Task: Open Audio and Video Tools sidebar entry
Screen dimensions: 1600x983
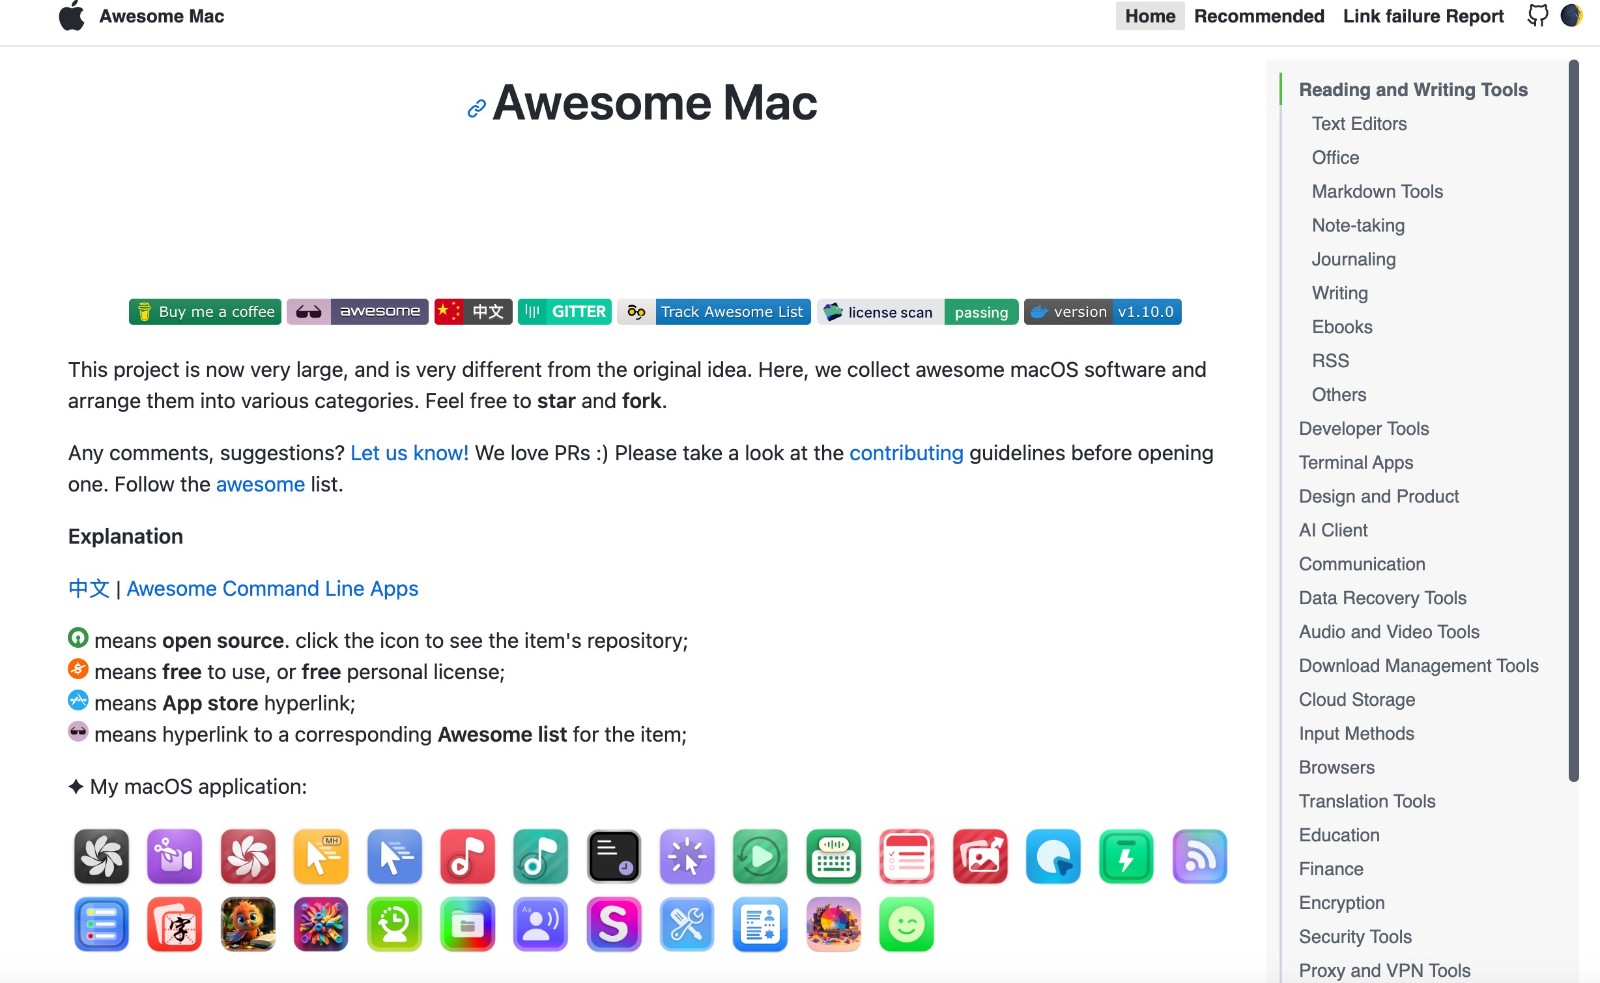Action: click(1389, 632)
